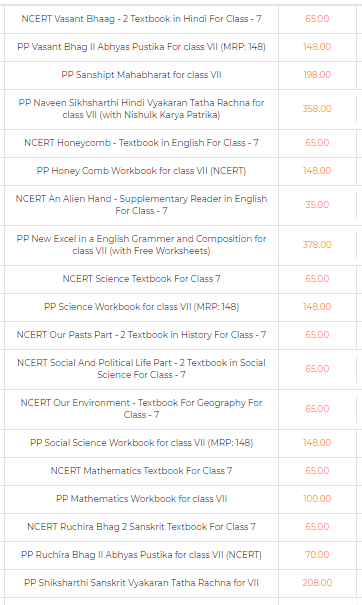
Task: Open PP Sanshipt Mahabharat for class VII
Action: coord(141,75)
